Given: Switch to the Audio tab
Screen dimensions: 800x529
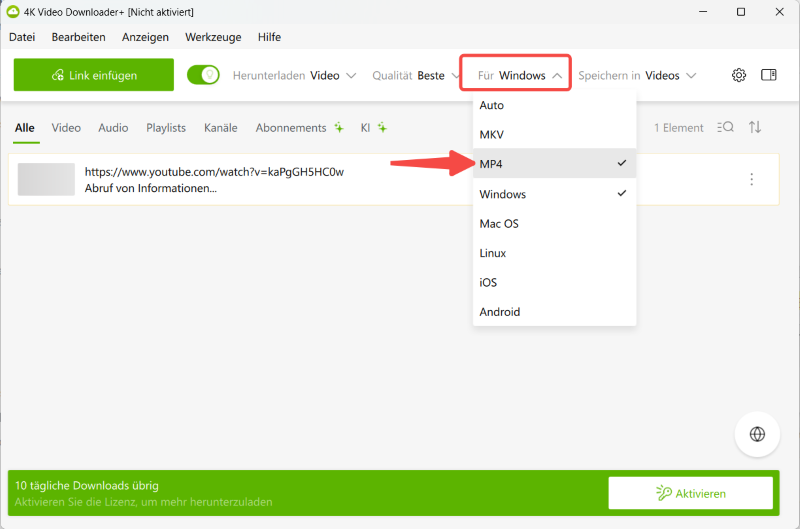Looking at the screenshot, I should click(113, 128).
